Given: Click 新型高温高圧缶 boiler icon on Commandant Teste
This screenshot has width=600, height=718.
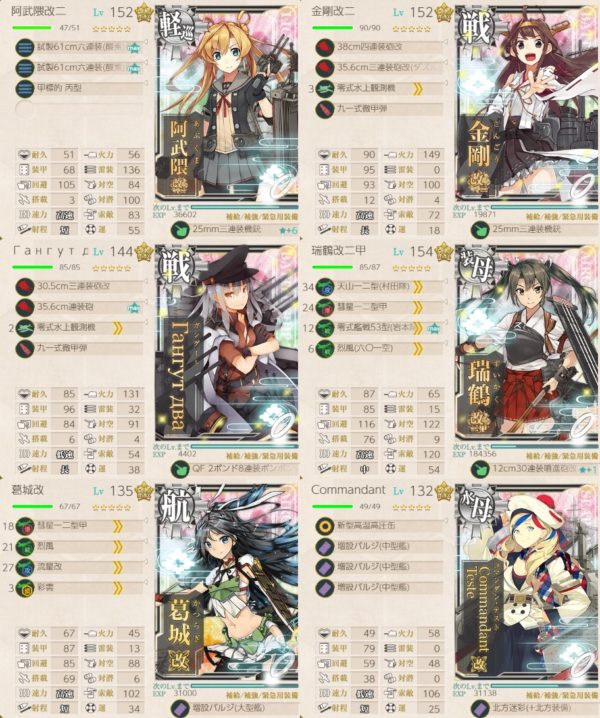Looking at the screenshot, I should point(325,526).
